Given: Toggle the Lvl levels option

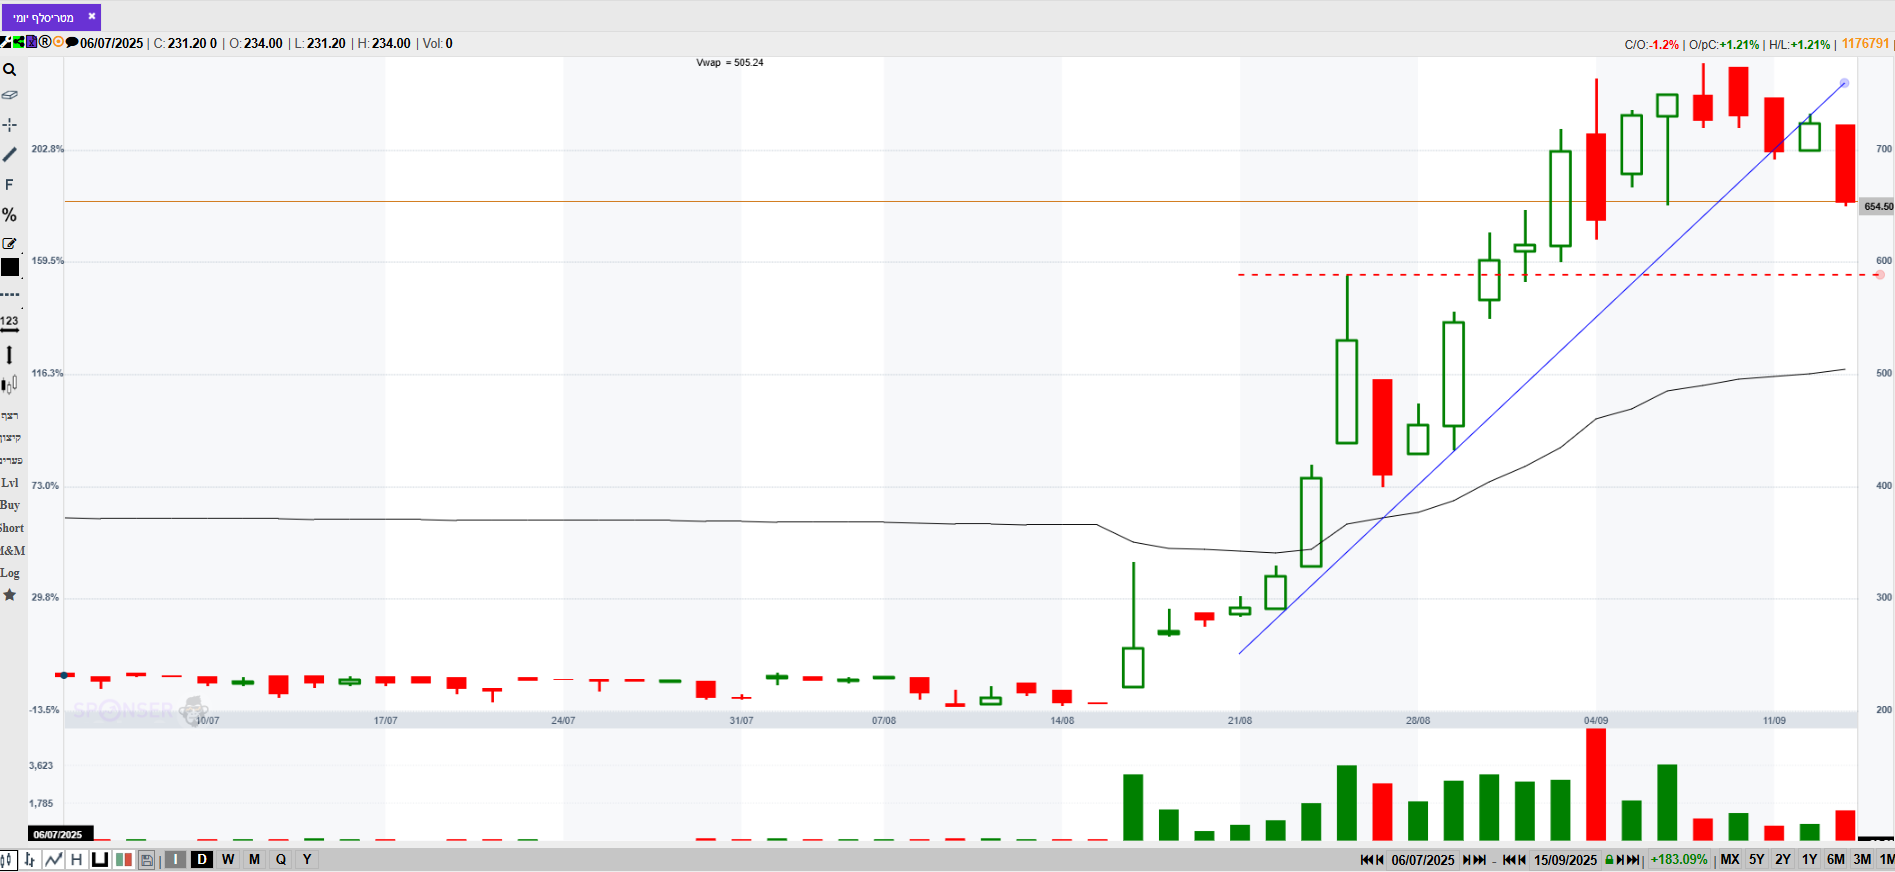Looking at the screenshot, I should coord(10,483).
